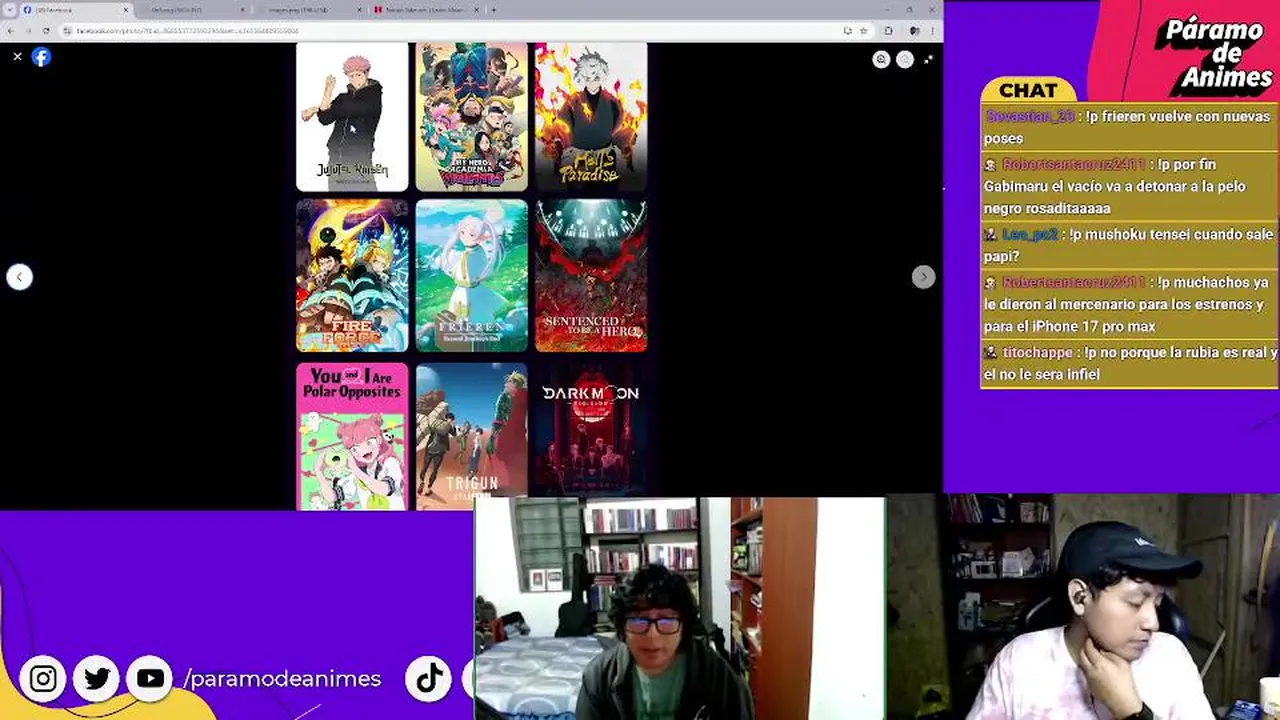The image size is (1280, 720).
Task: Click the Twitter bird icon
Action: (97, 679)
